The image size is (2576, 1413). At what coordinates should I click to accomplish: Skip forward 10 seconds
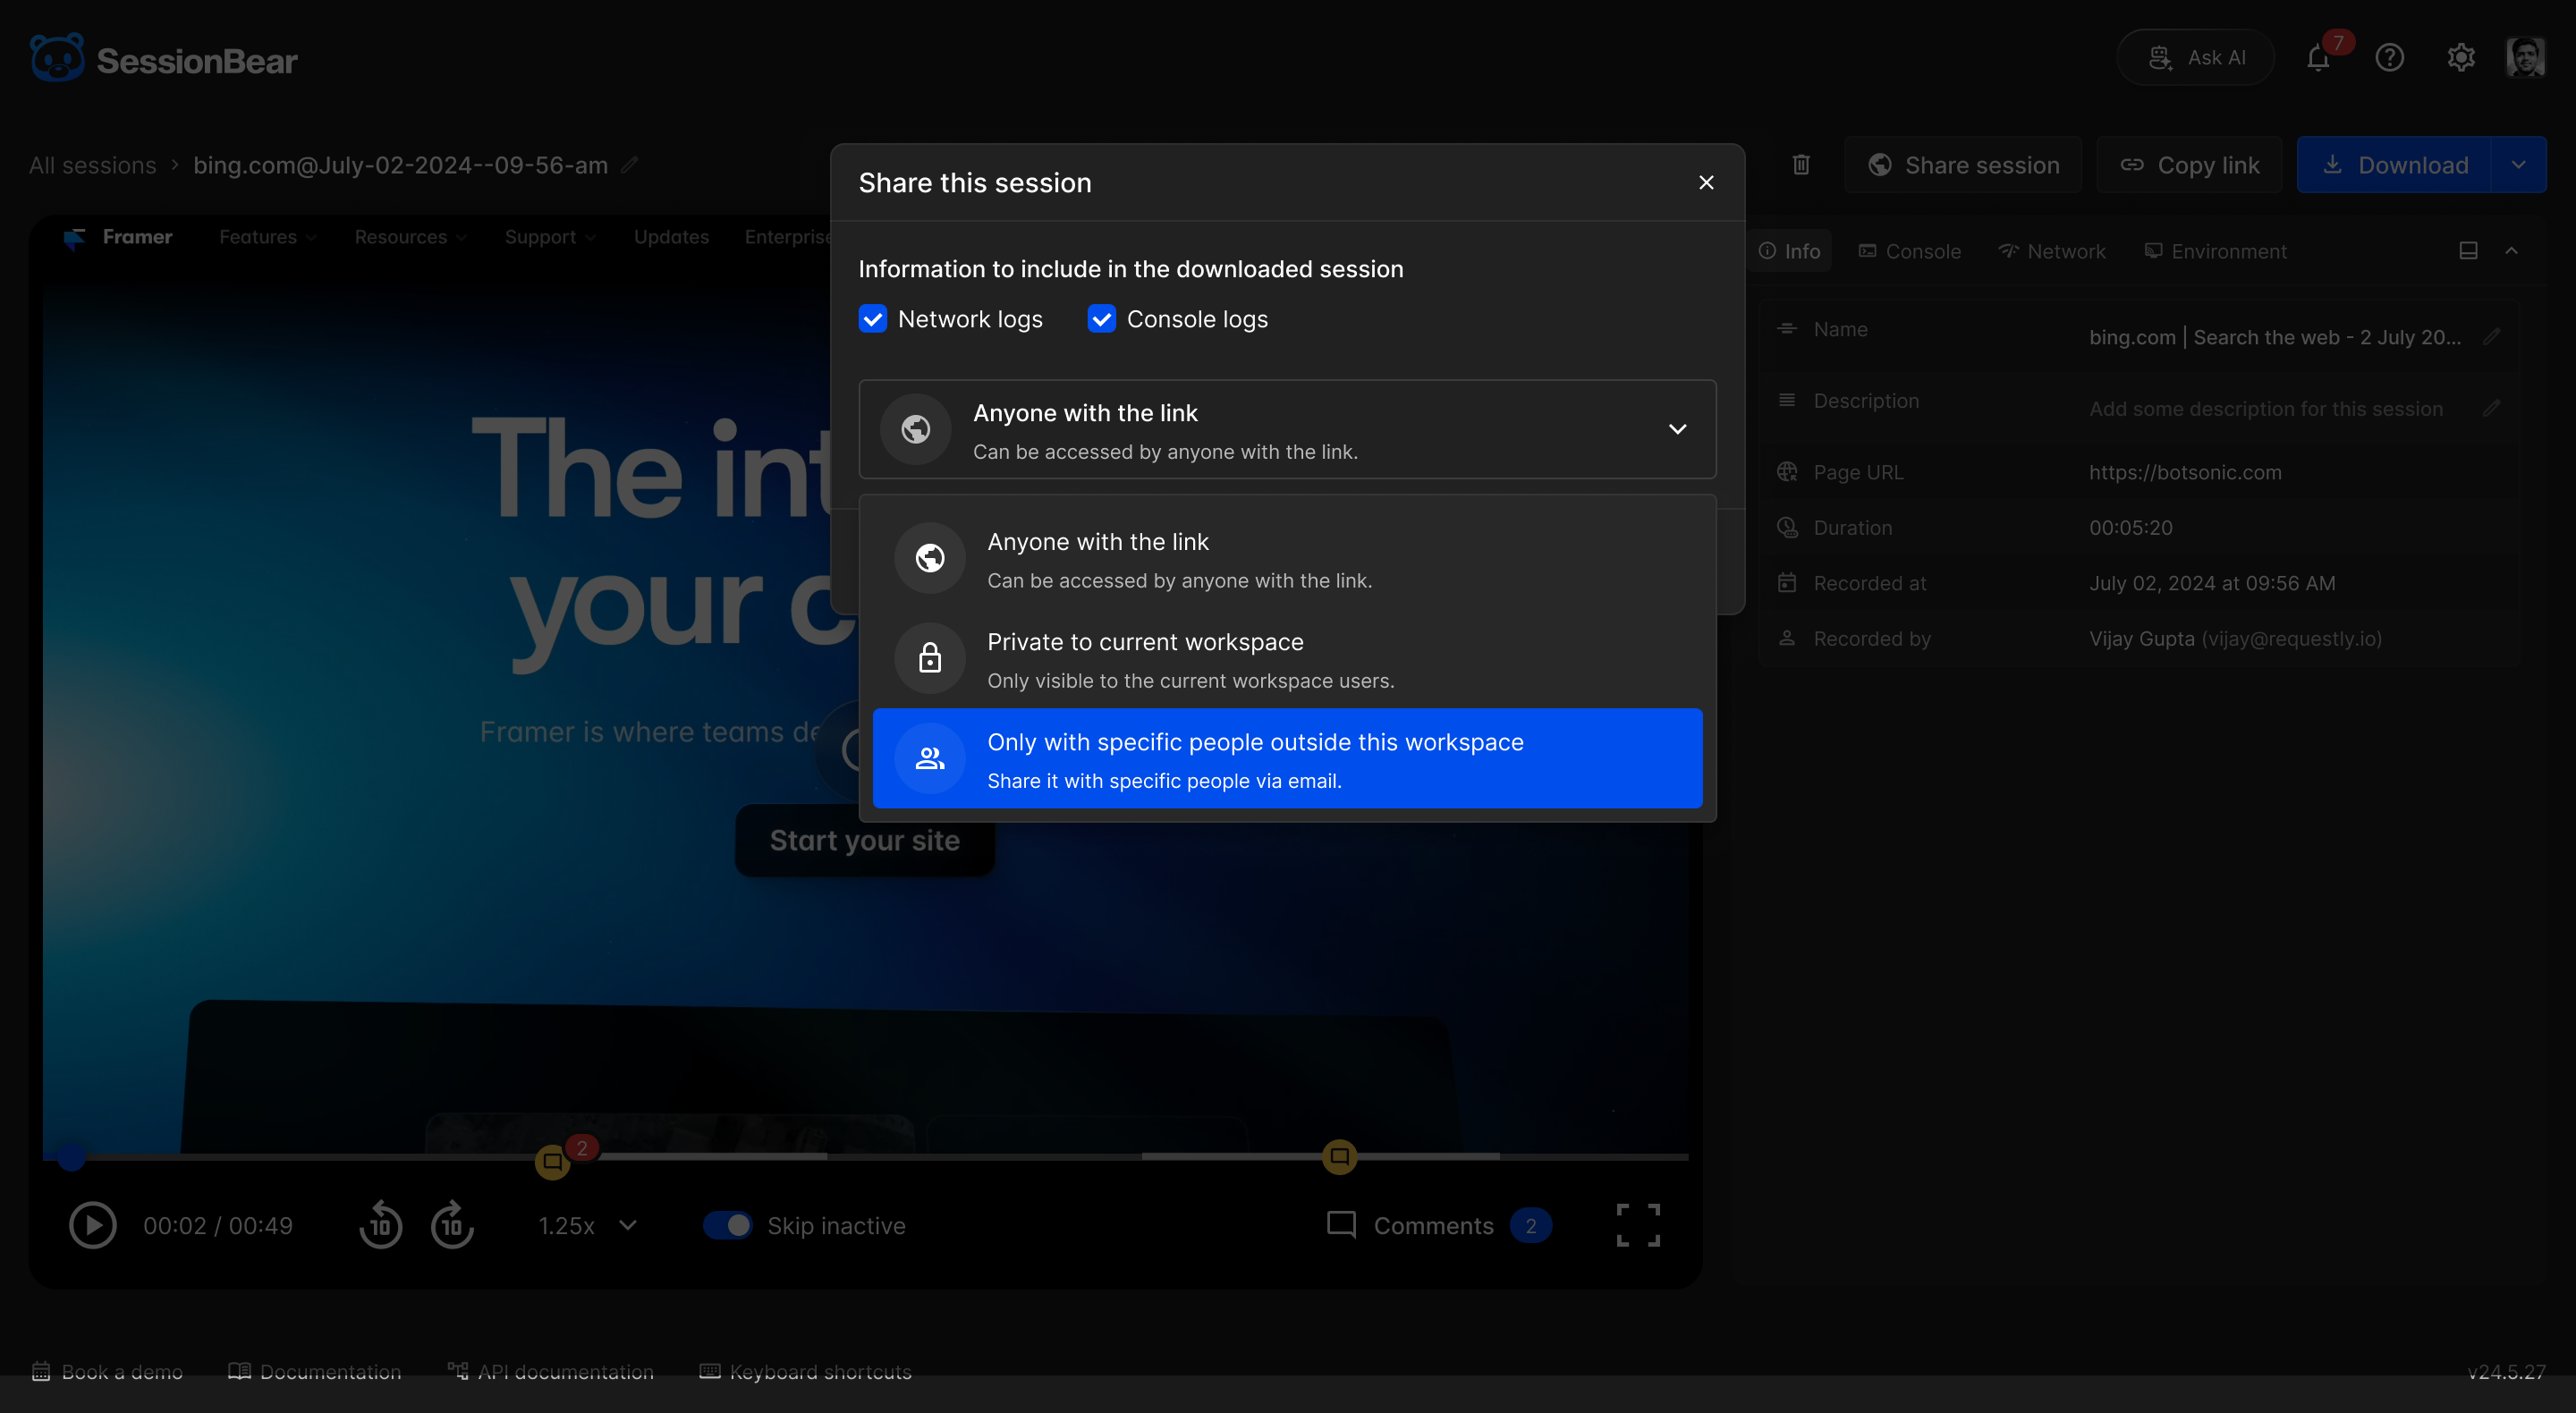coord(452,1225)
